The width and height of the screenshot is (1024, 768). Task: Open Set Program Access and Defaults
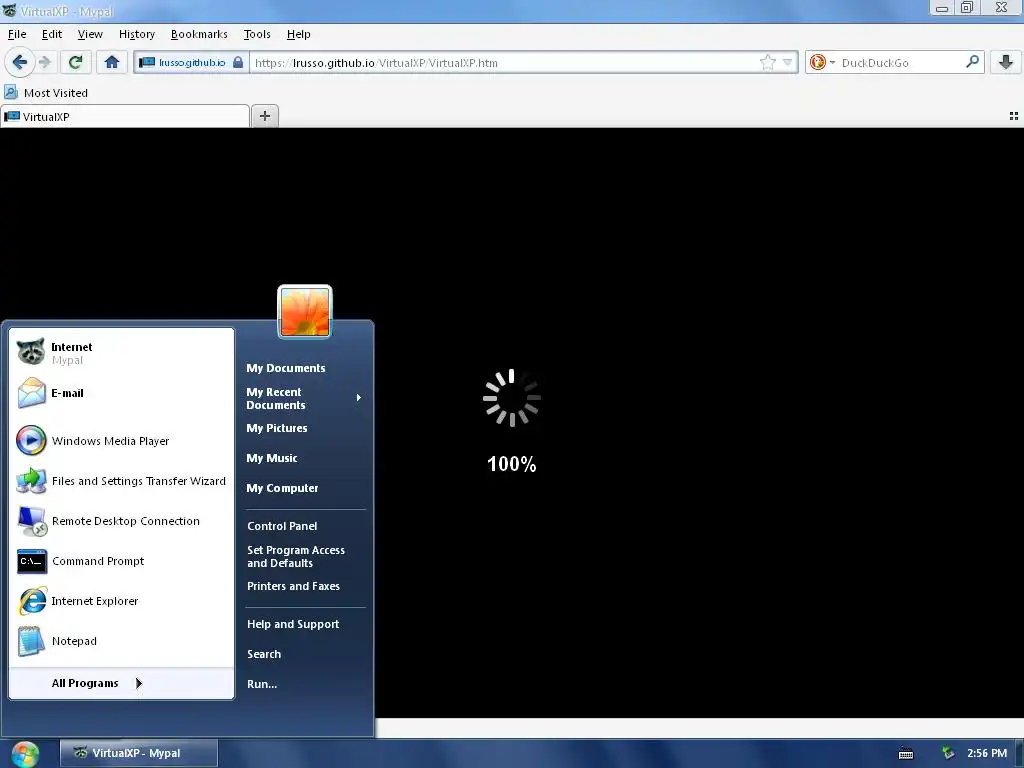click(x=305, y=556)
